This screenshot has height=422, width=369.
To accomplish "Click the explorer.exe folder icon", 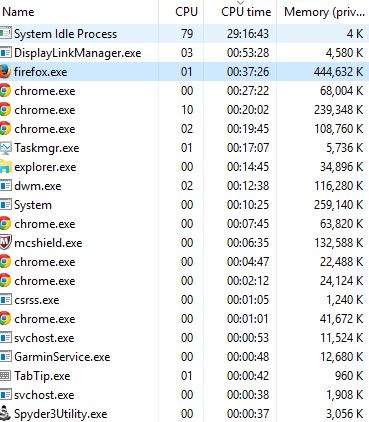I will click(5, 167).
